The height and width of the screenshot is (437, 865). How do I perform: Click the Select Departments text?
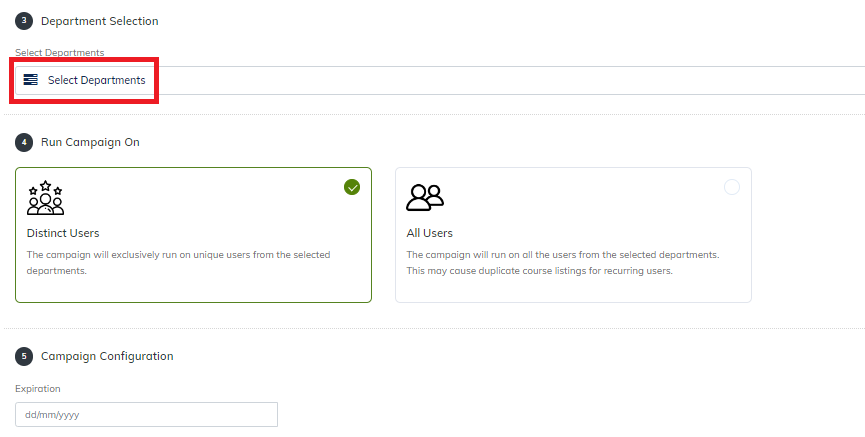coord(97,80)
